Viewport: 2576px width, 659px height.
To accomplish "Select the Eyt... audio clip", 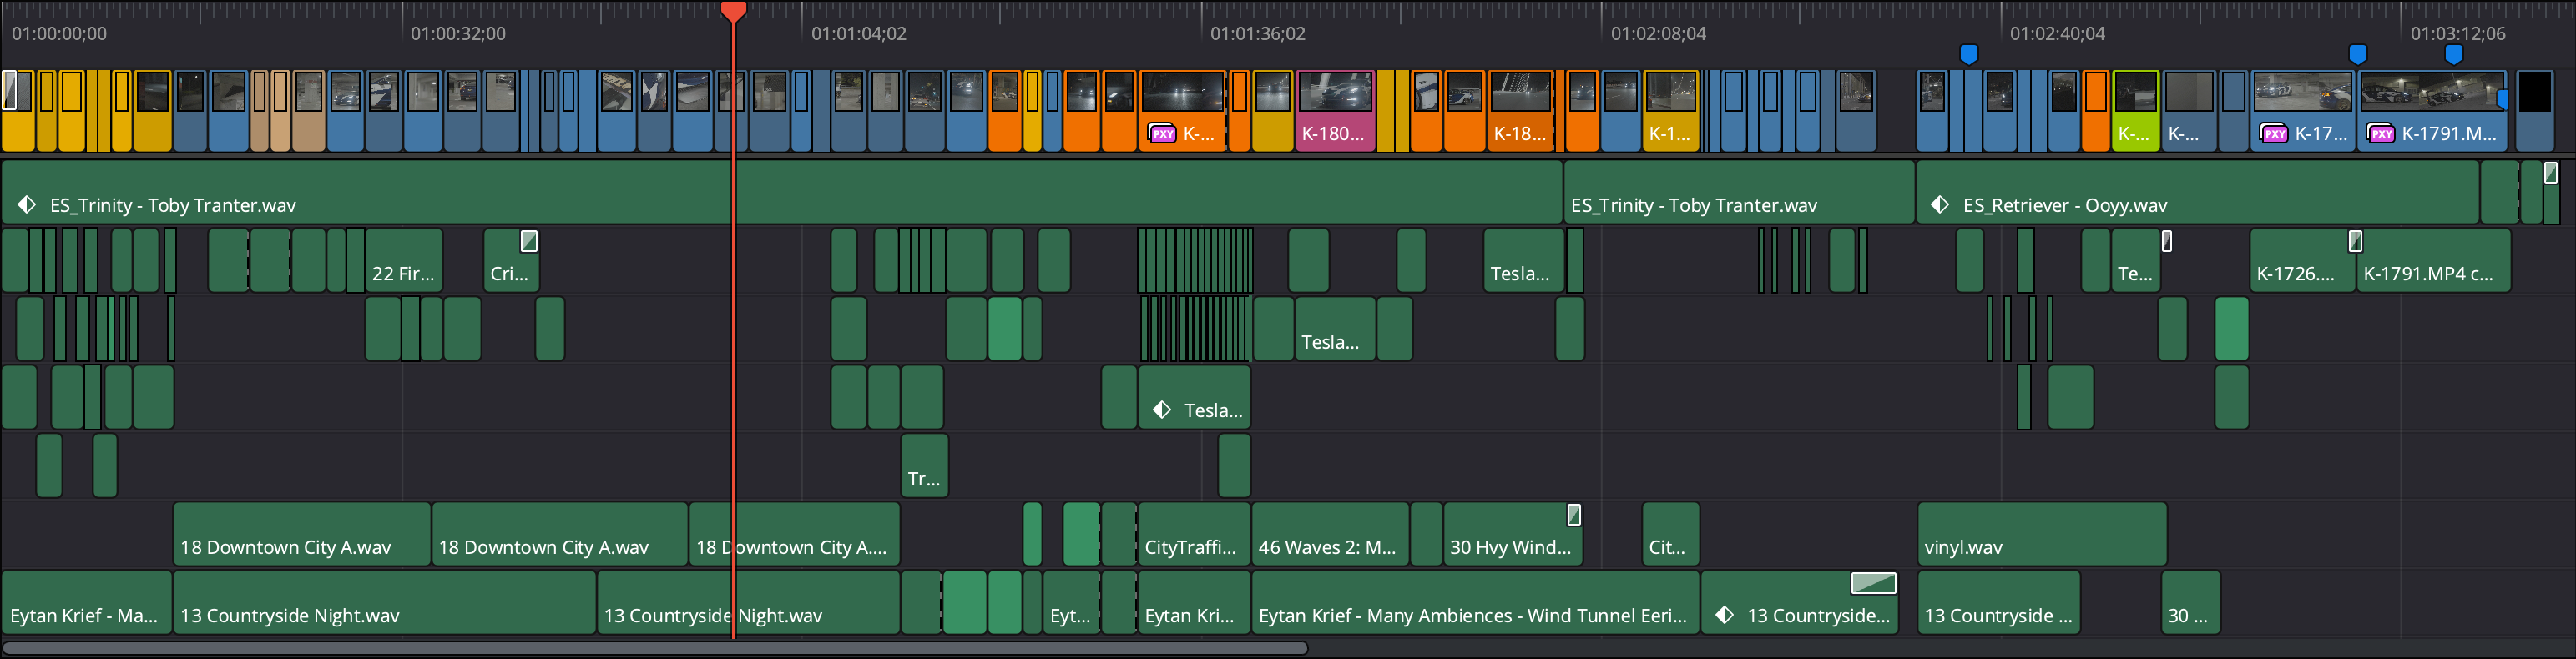I will point(1071,602).
